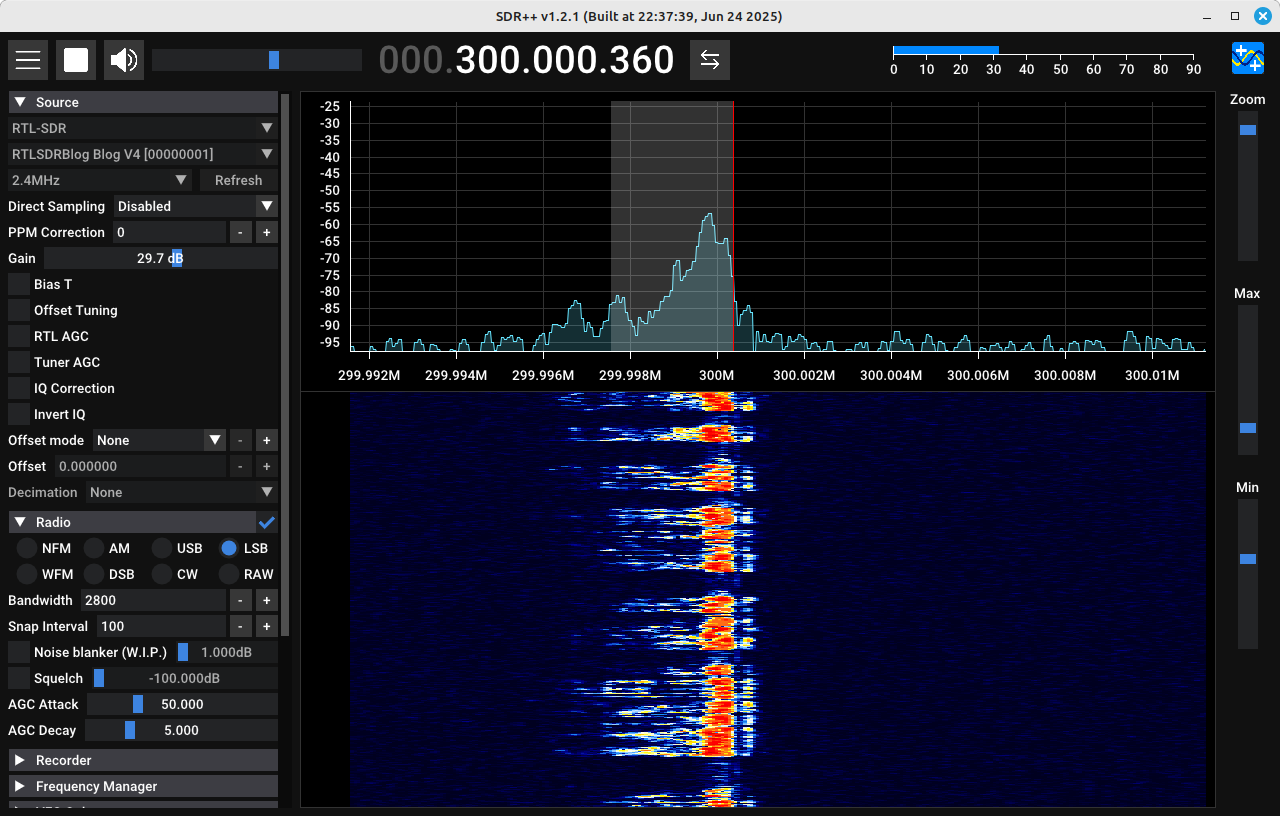This screenshot has width=1280, height=816.
Task: Open the RTLSDRBlog Blog V4 device dropdown
Action: pos(143,154)
